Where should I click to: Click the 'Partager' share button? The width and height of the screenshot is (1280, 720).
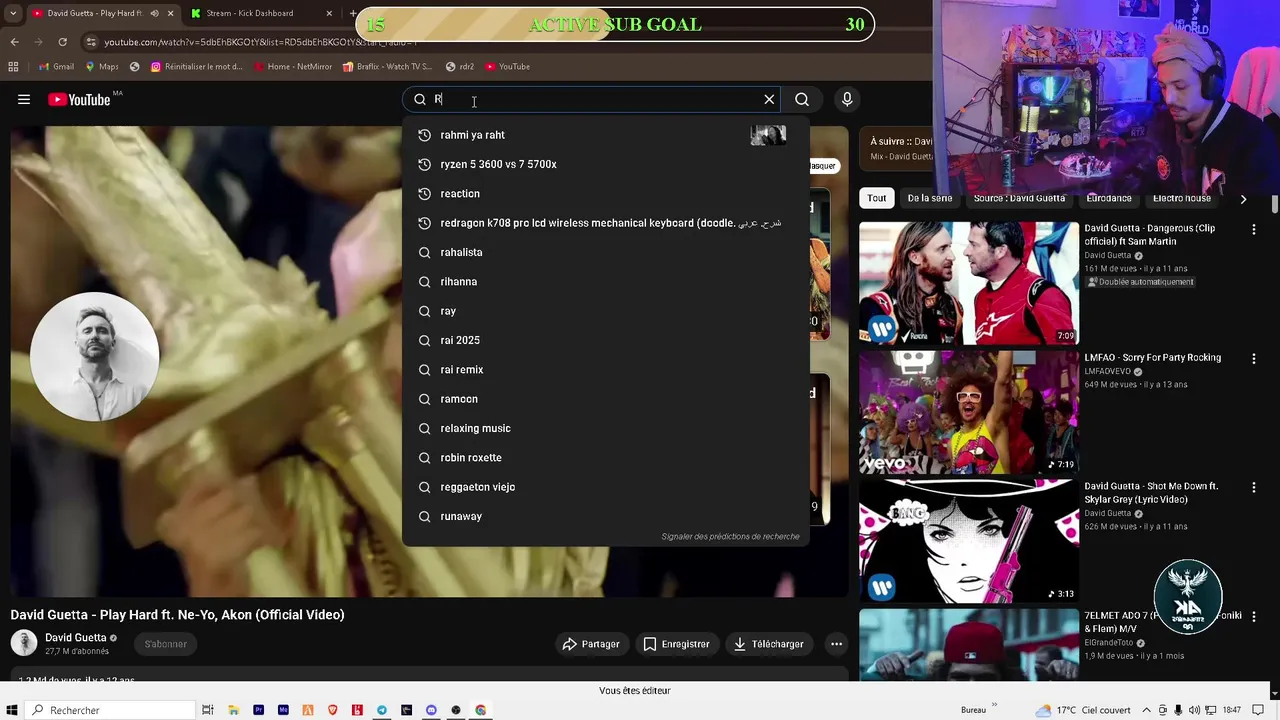[591, 644]
